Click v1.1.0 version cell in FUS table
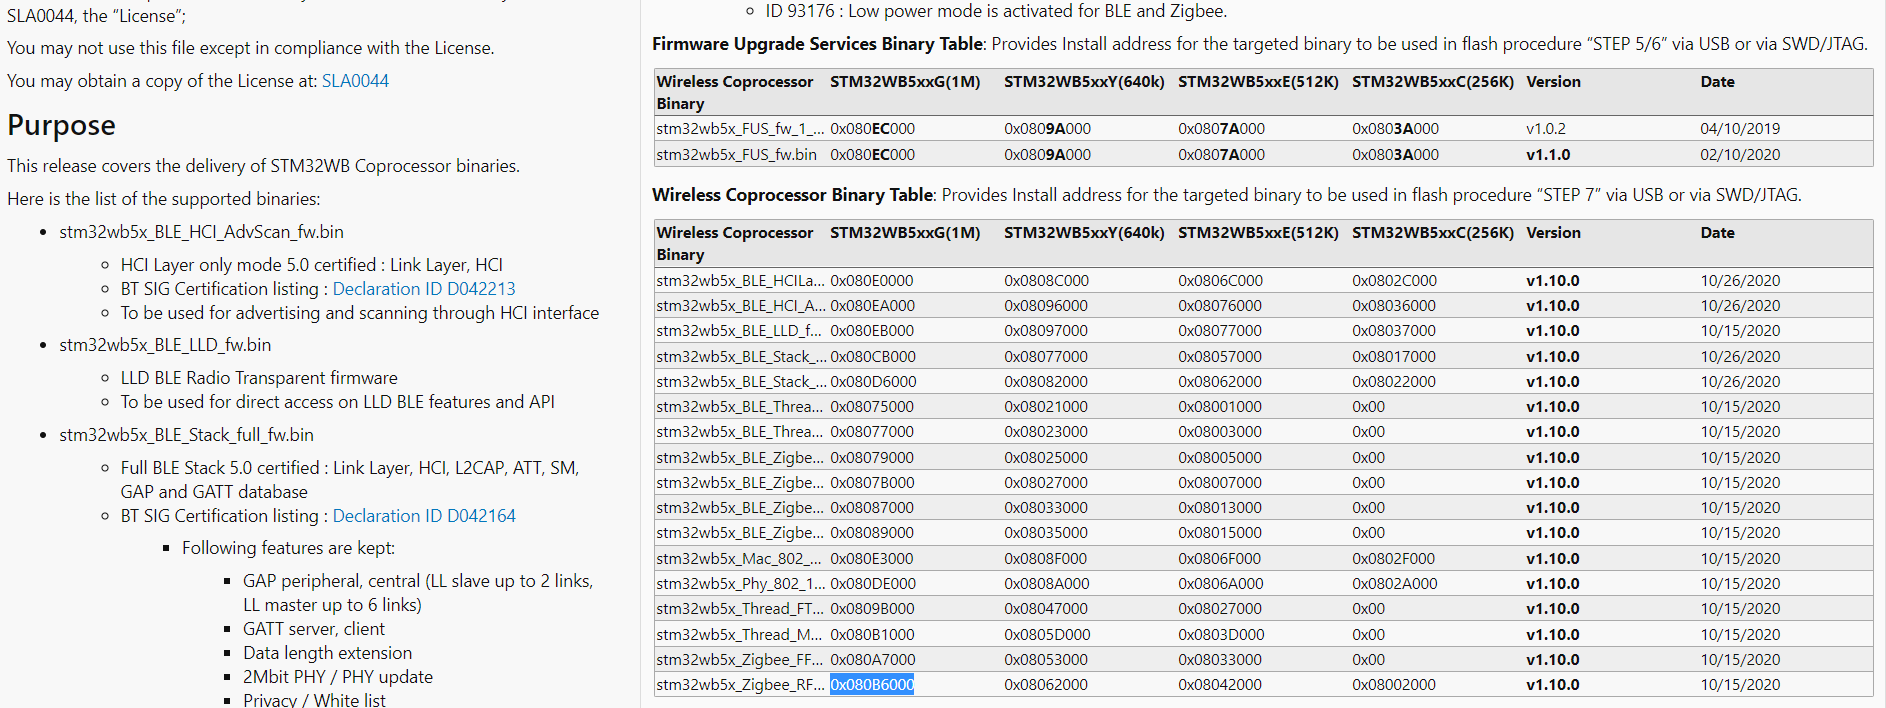The image size is (1886, 708). (1548, 155)
